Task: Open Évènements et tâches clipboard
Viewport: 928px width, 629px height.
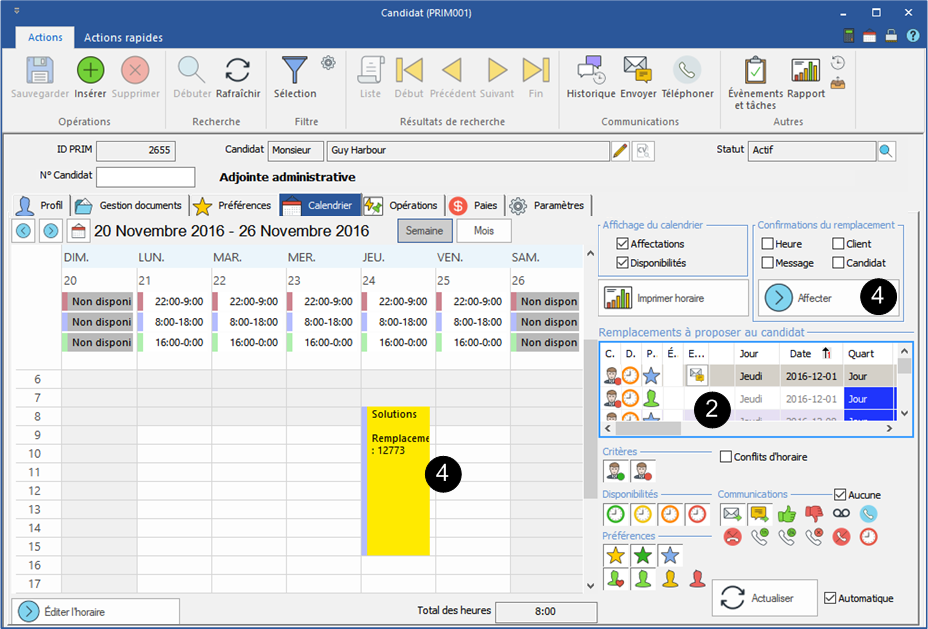Action: click(x=755, y=71)
